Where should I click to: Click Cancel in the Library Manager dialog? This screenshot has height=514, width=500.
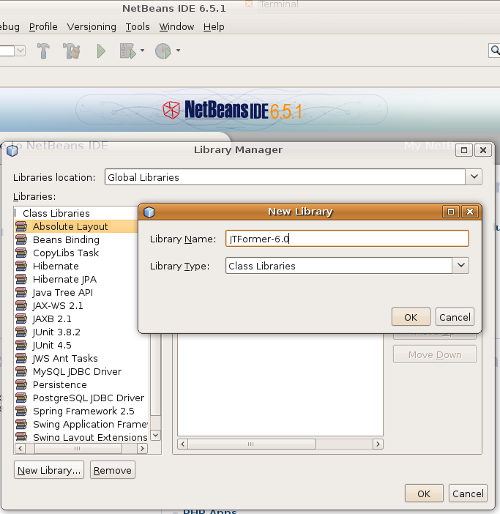[468, 493]
